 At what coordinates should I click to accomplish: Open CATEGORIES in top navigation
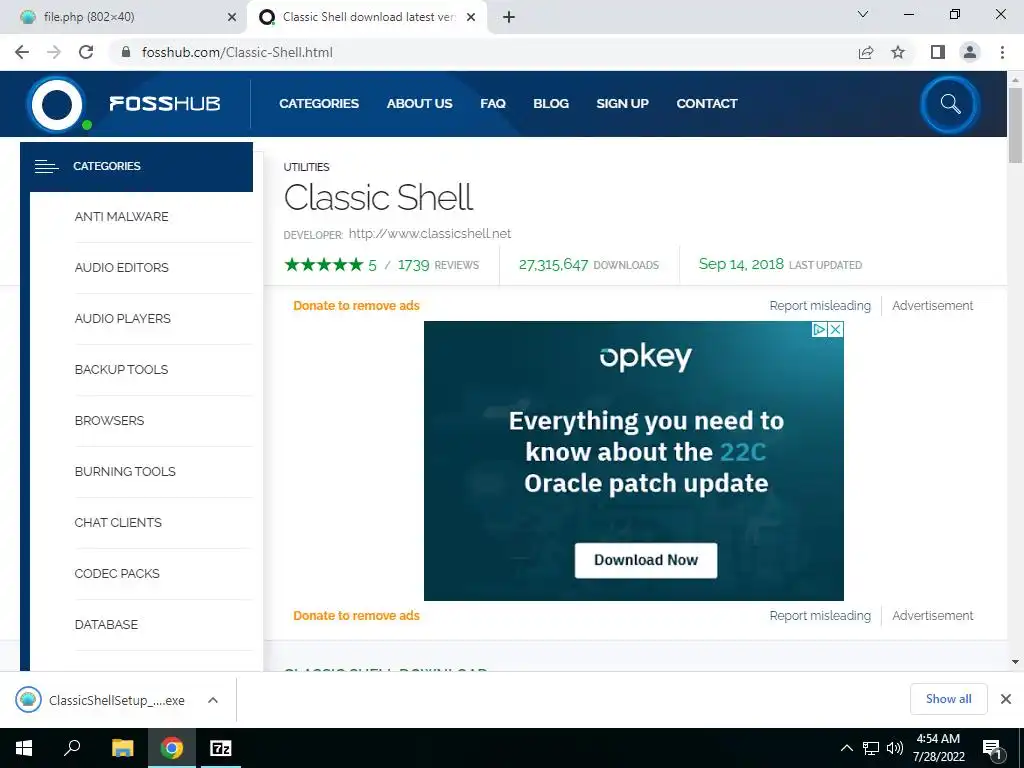pyautogui.click(x=319, y=103)
